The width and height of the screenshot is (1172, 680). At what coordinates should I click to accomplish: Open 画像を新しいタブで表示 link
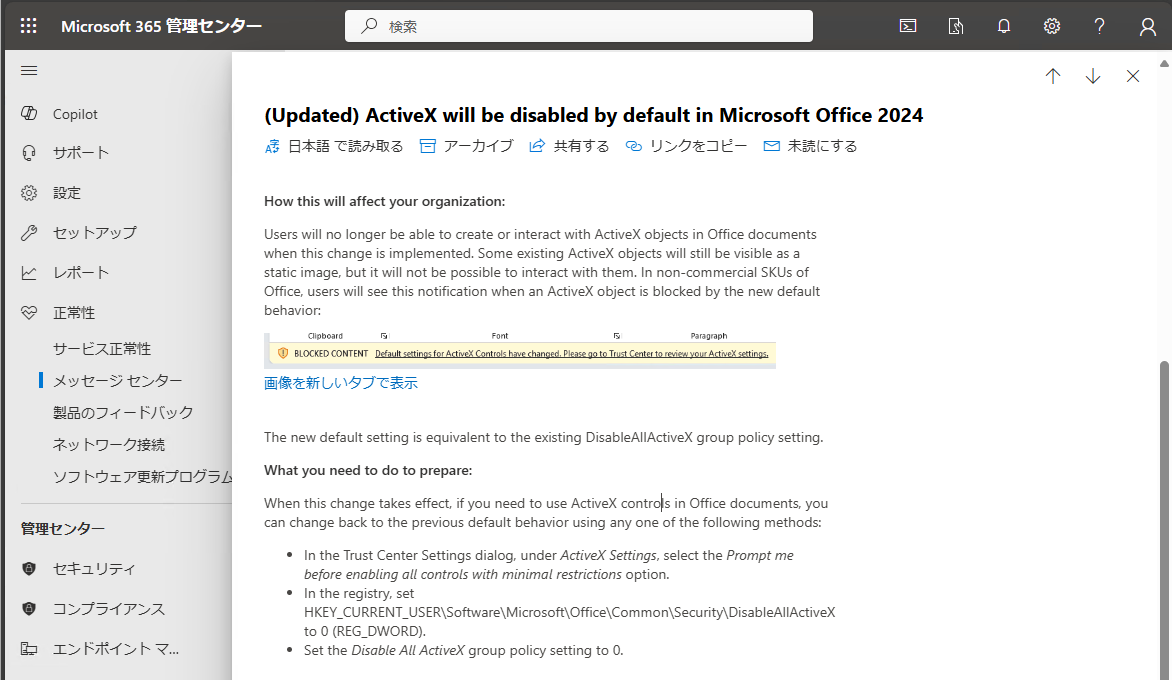pos(341,383)
